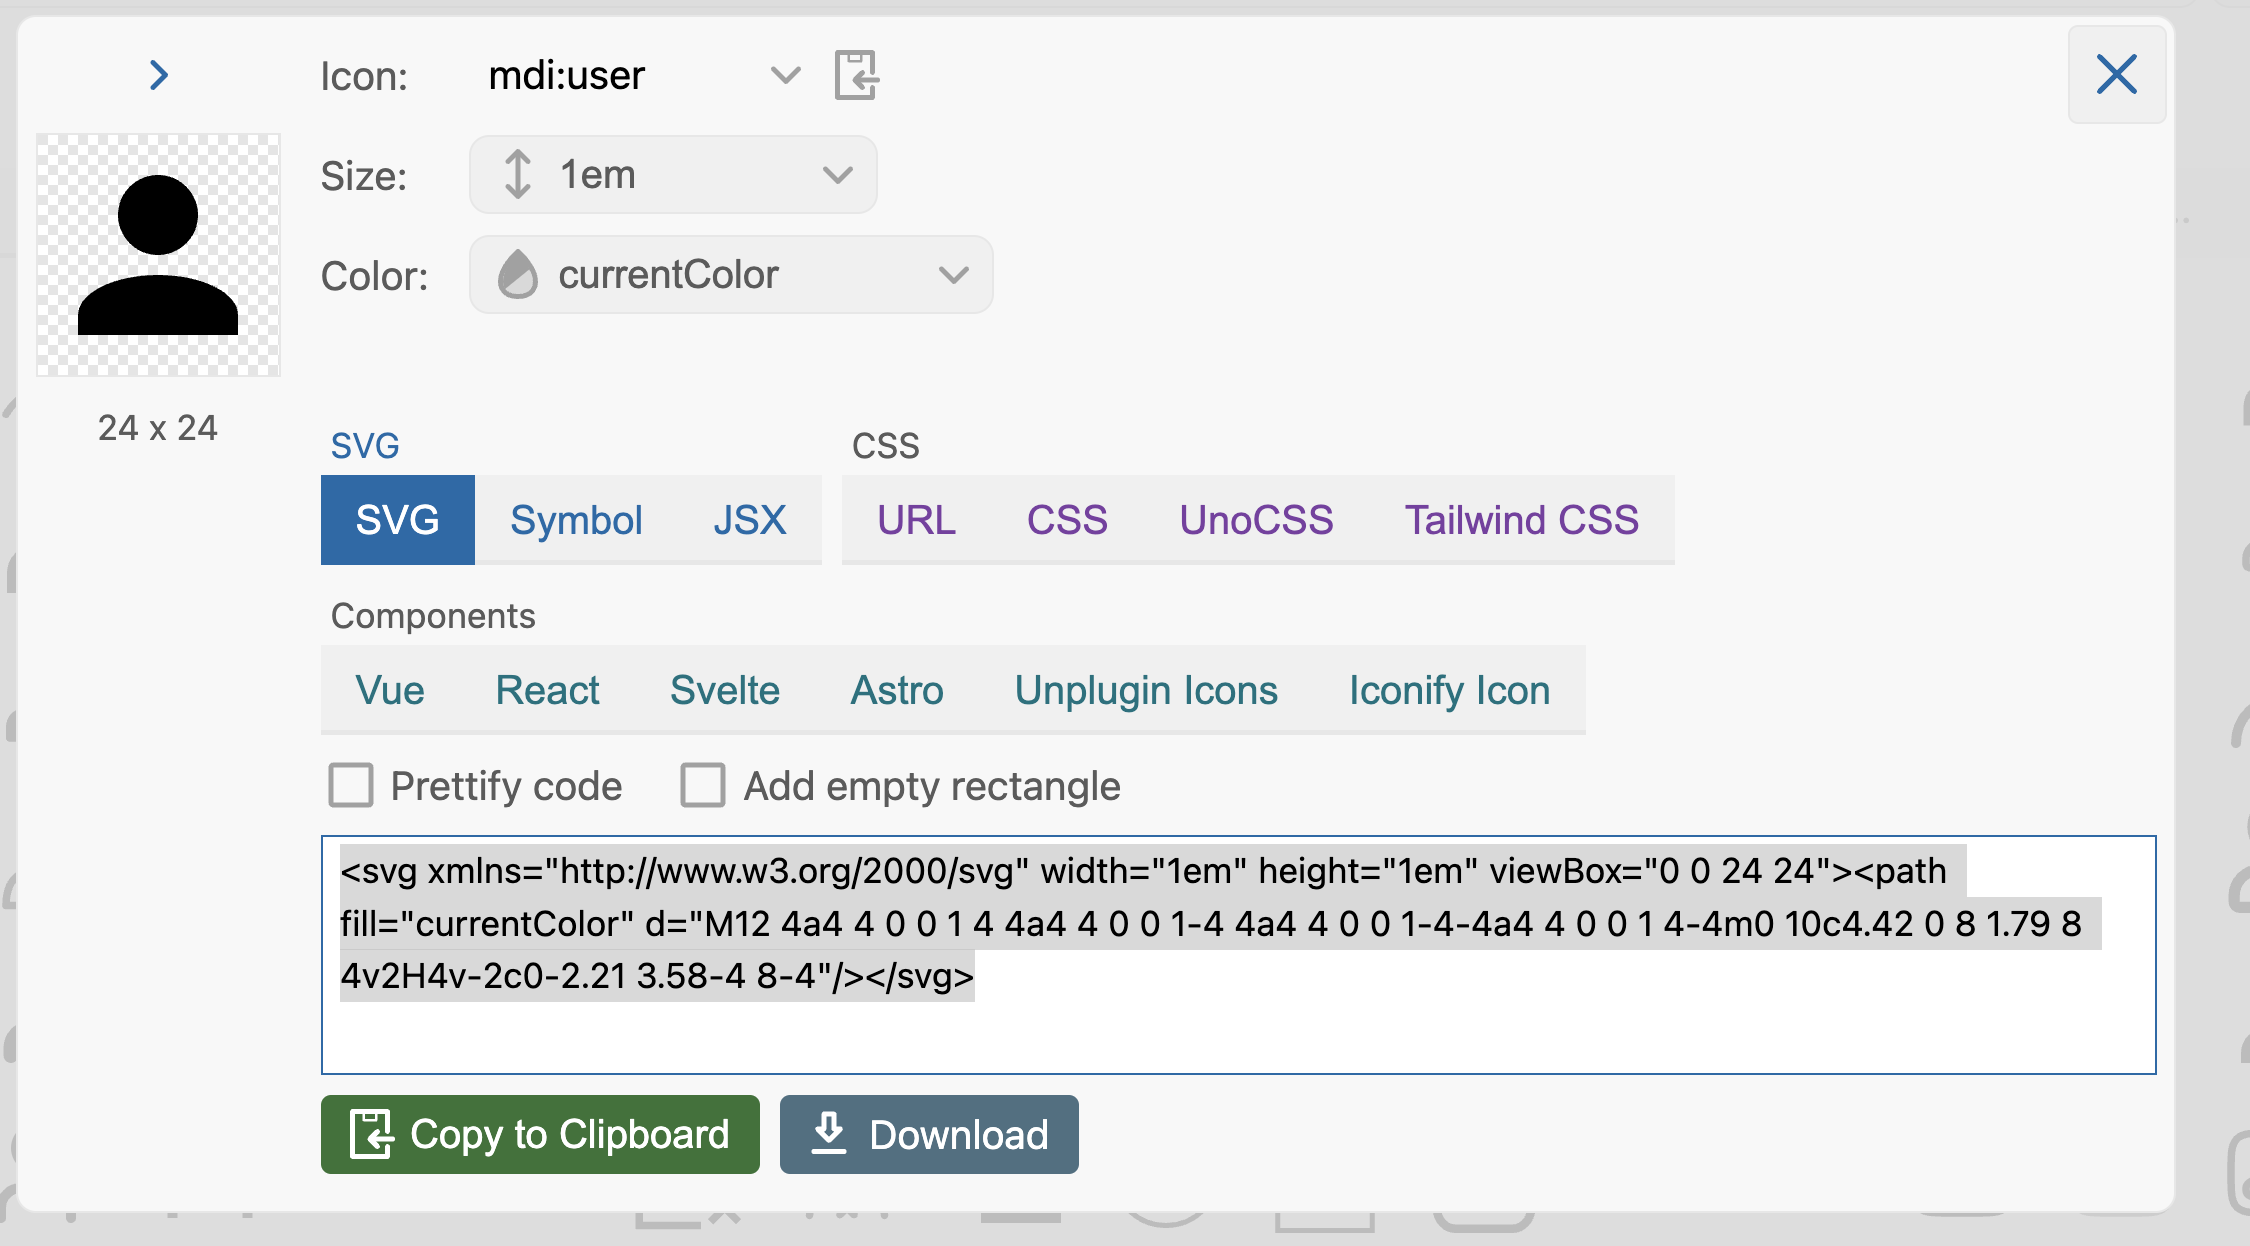Select the JSX tab

click(749, 520)
